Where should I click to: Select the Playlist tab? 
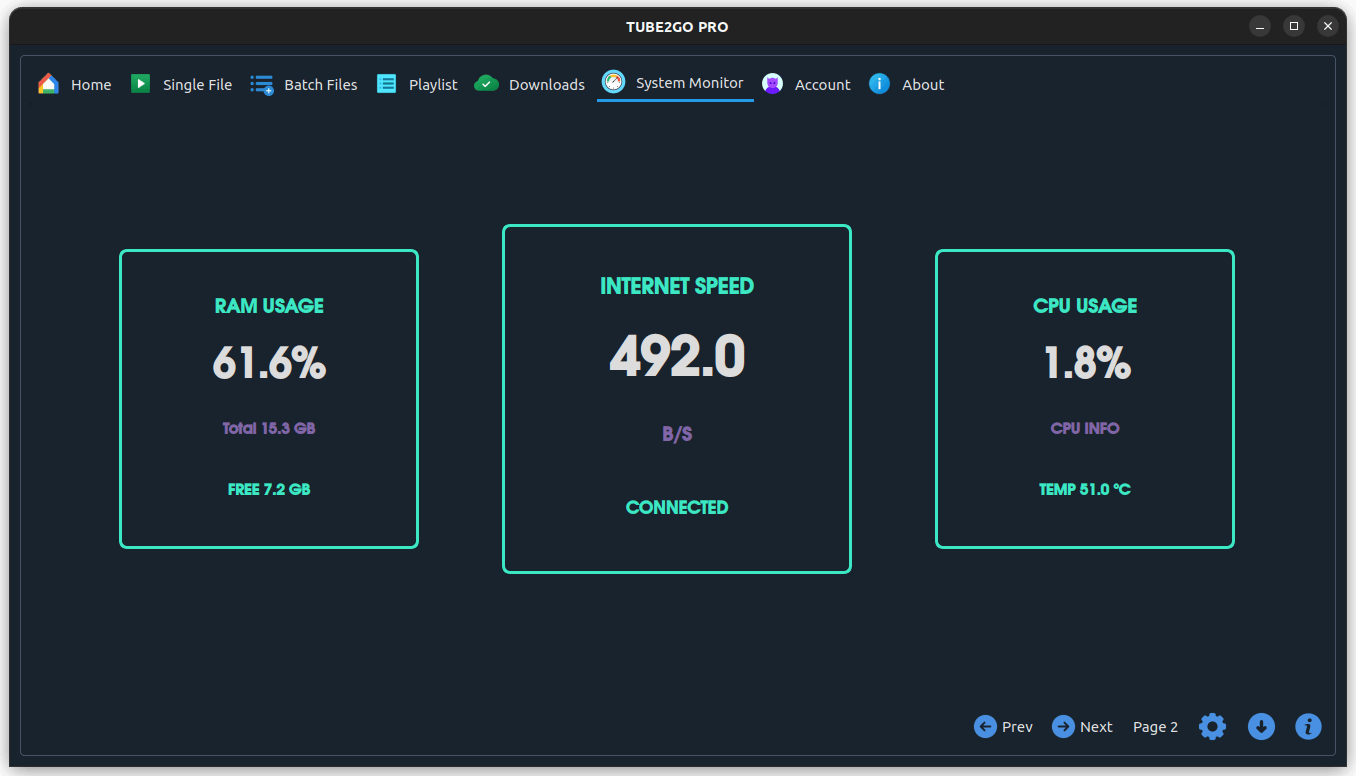(417, 84)
